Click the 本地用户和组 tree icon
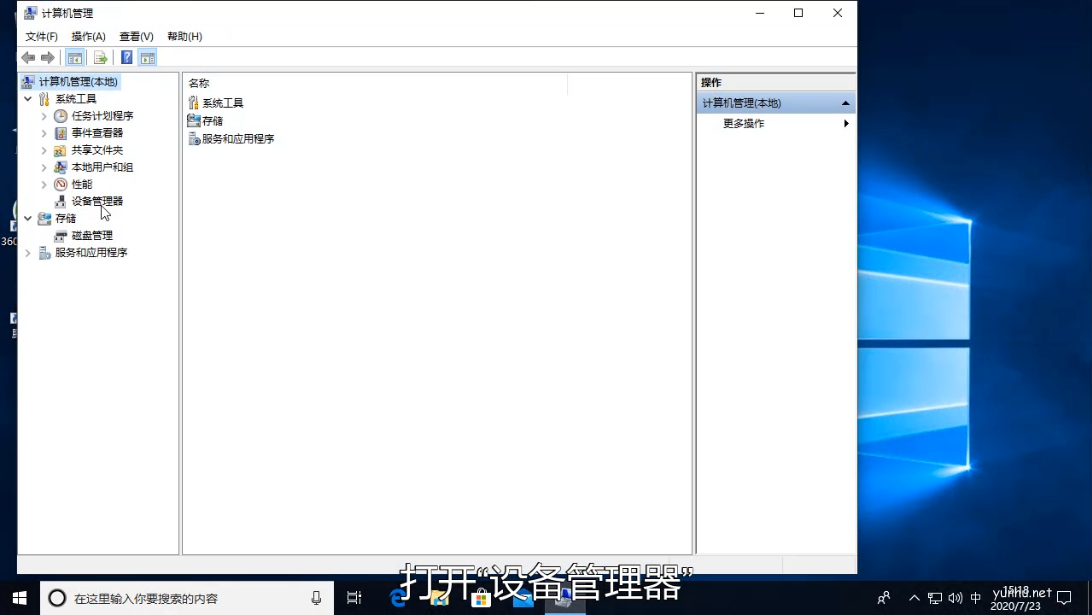This screenshot has height=615, width=1092. [x=61, y=167]
